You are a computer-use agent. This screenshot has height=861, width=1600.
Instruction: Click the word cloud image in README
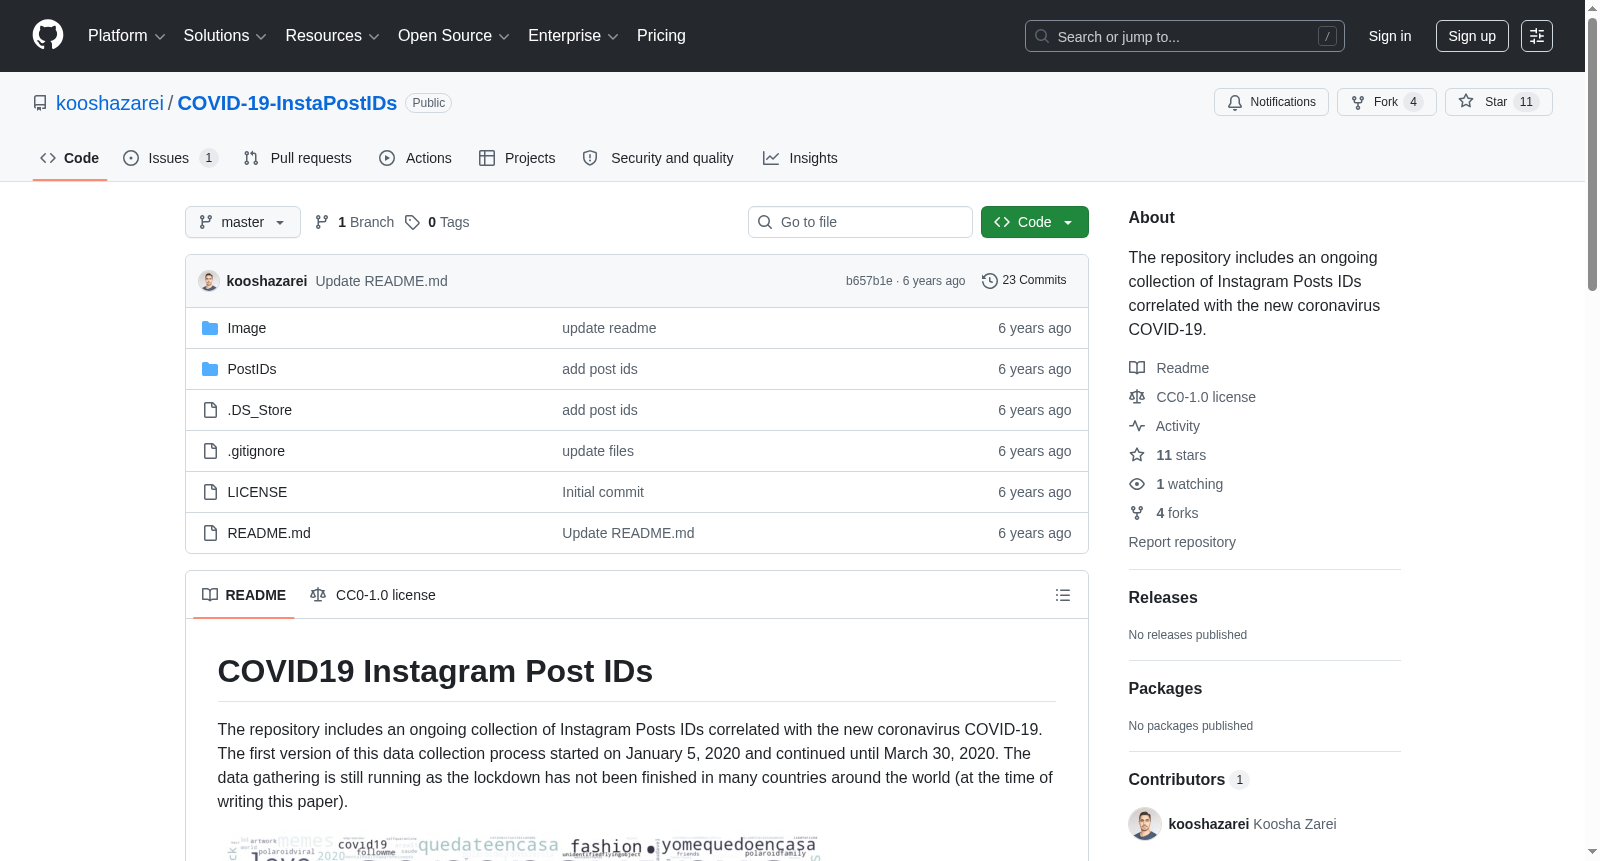click(x=520, y=846)
